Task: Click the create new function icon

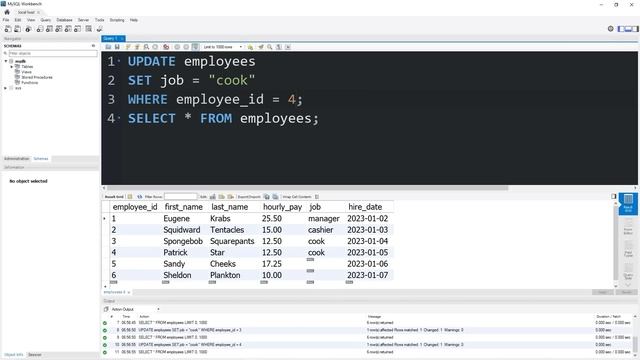Action: click(78, 29)
